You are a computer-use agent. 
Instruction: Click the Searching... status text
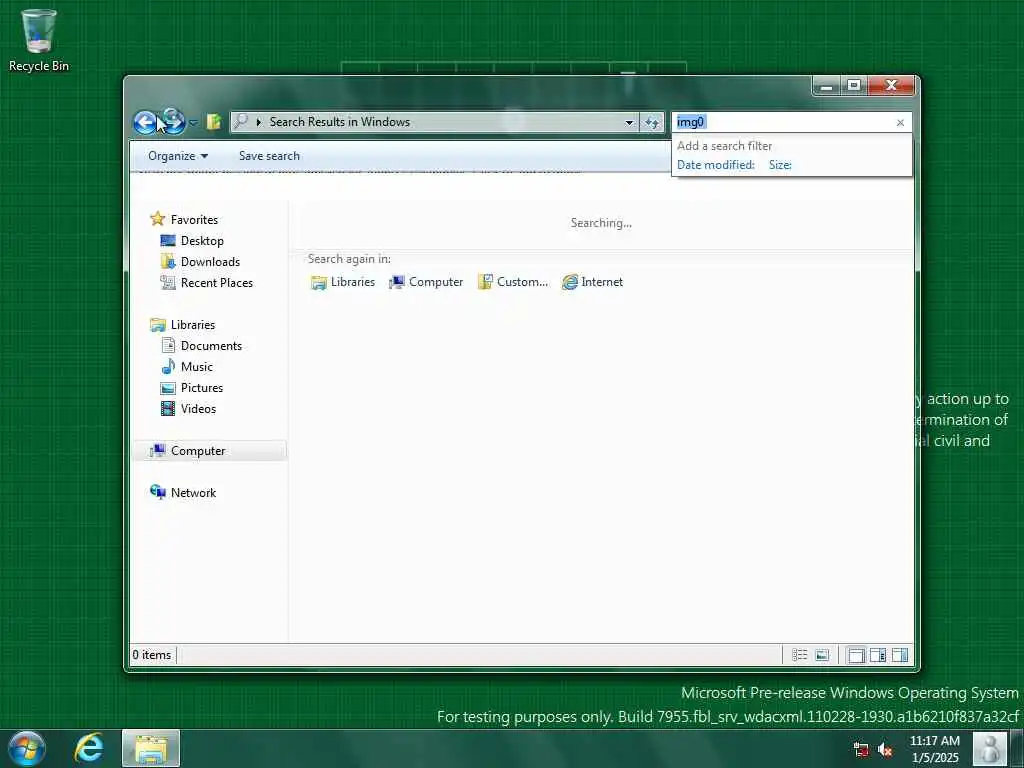(x=601, y=223)
